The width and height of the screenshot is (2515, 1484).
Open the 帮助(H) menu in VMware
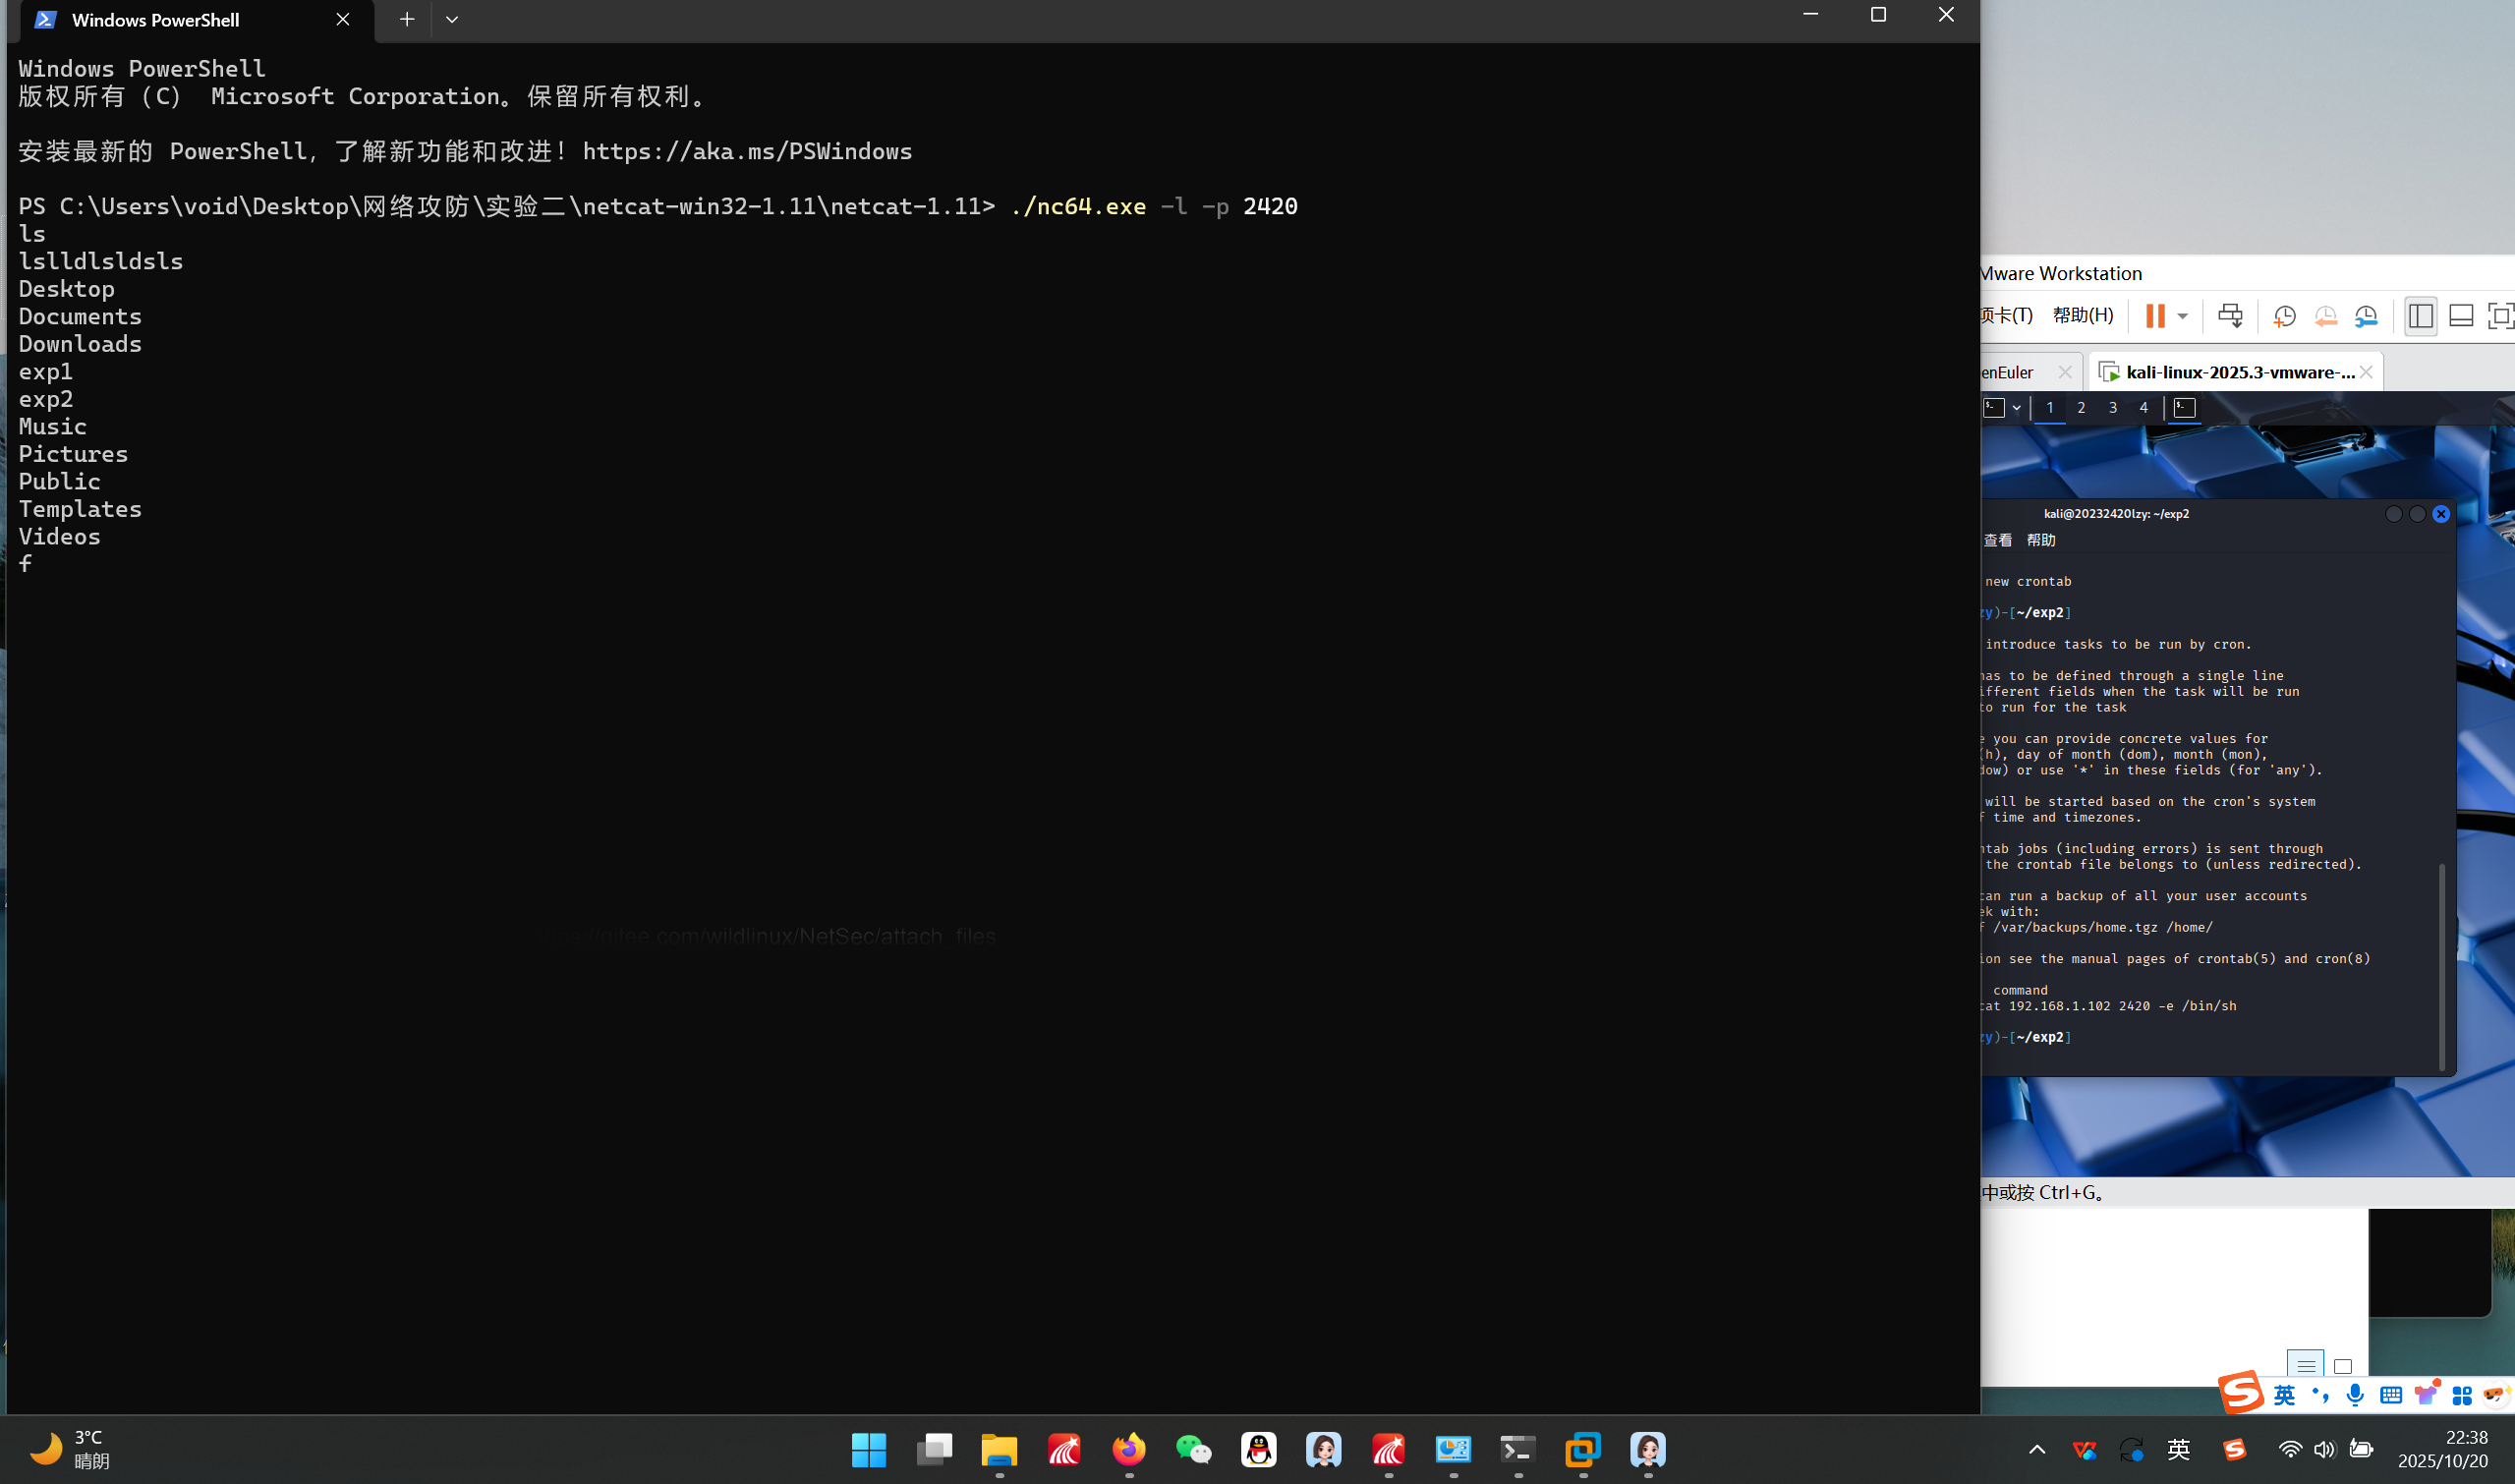coord(2083,316)
